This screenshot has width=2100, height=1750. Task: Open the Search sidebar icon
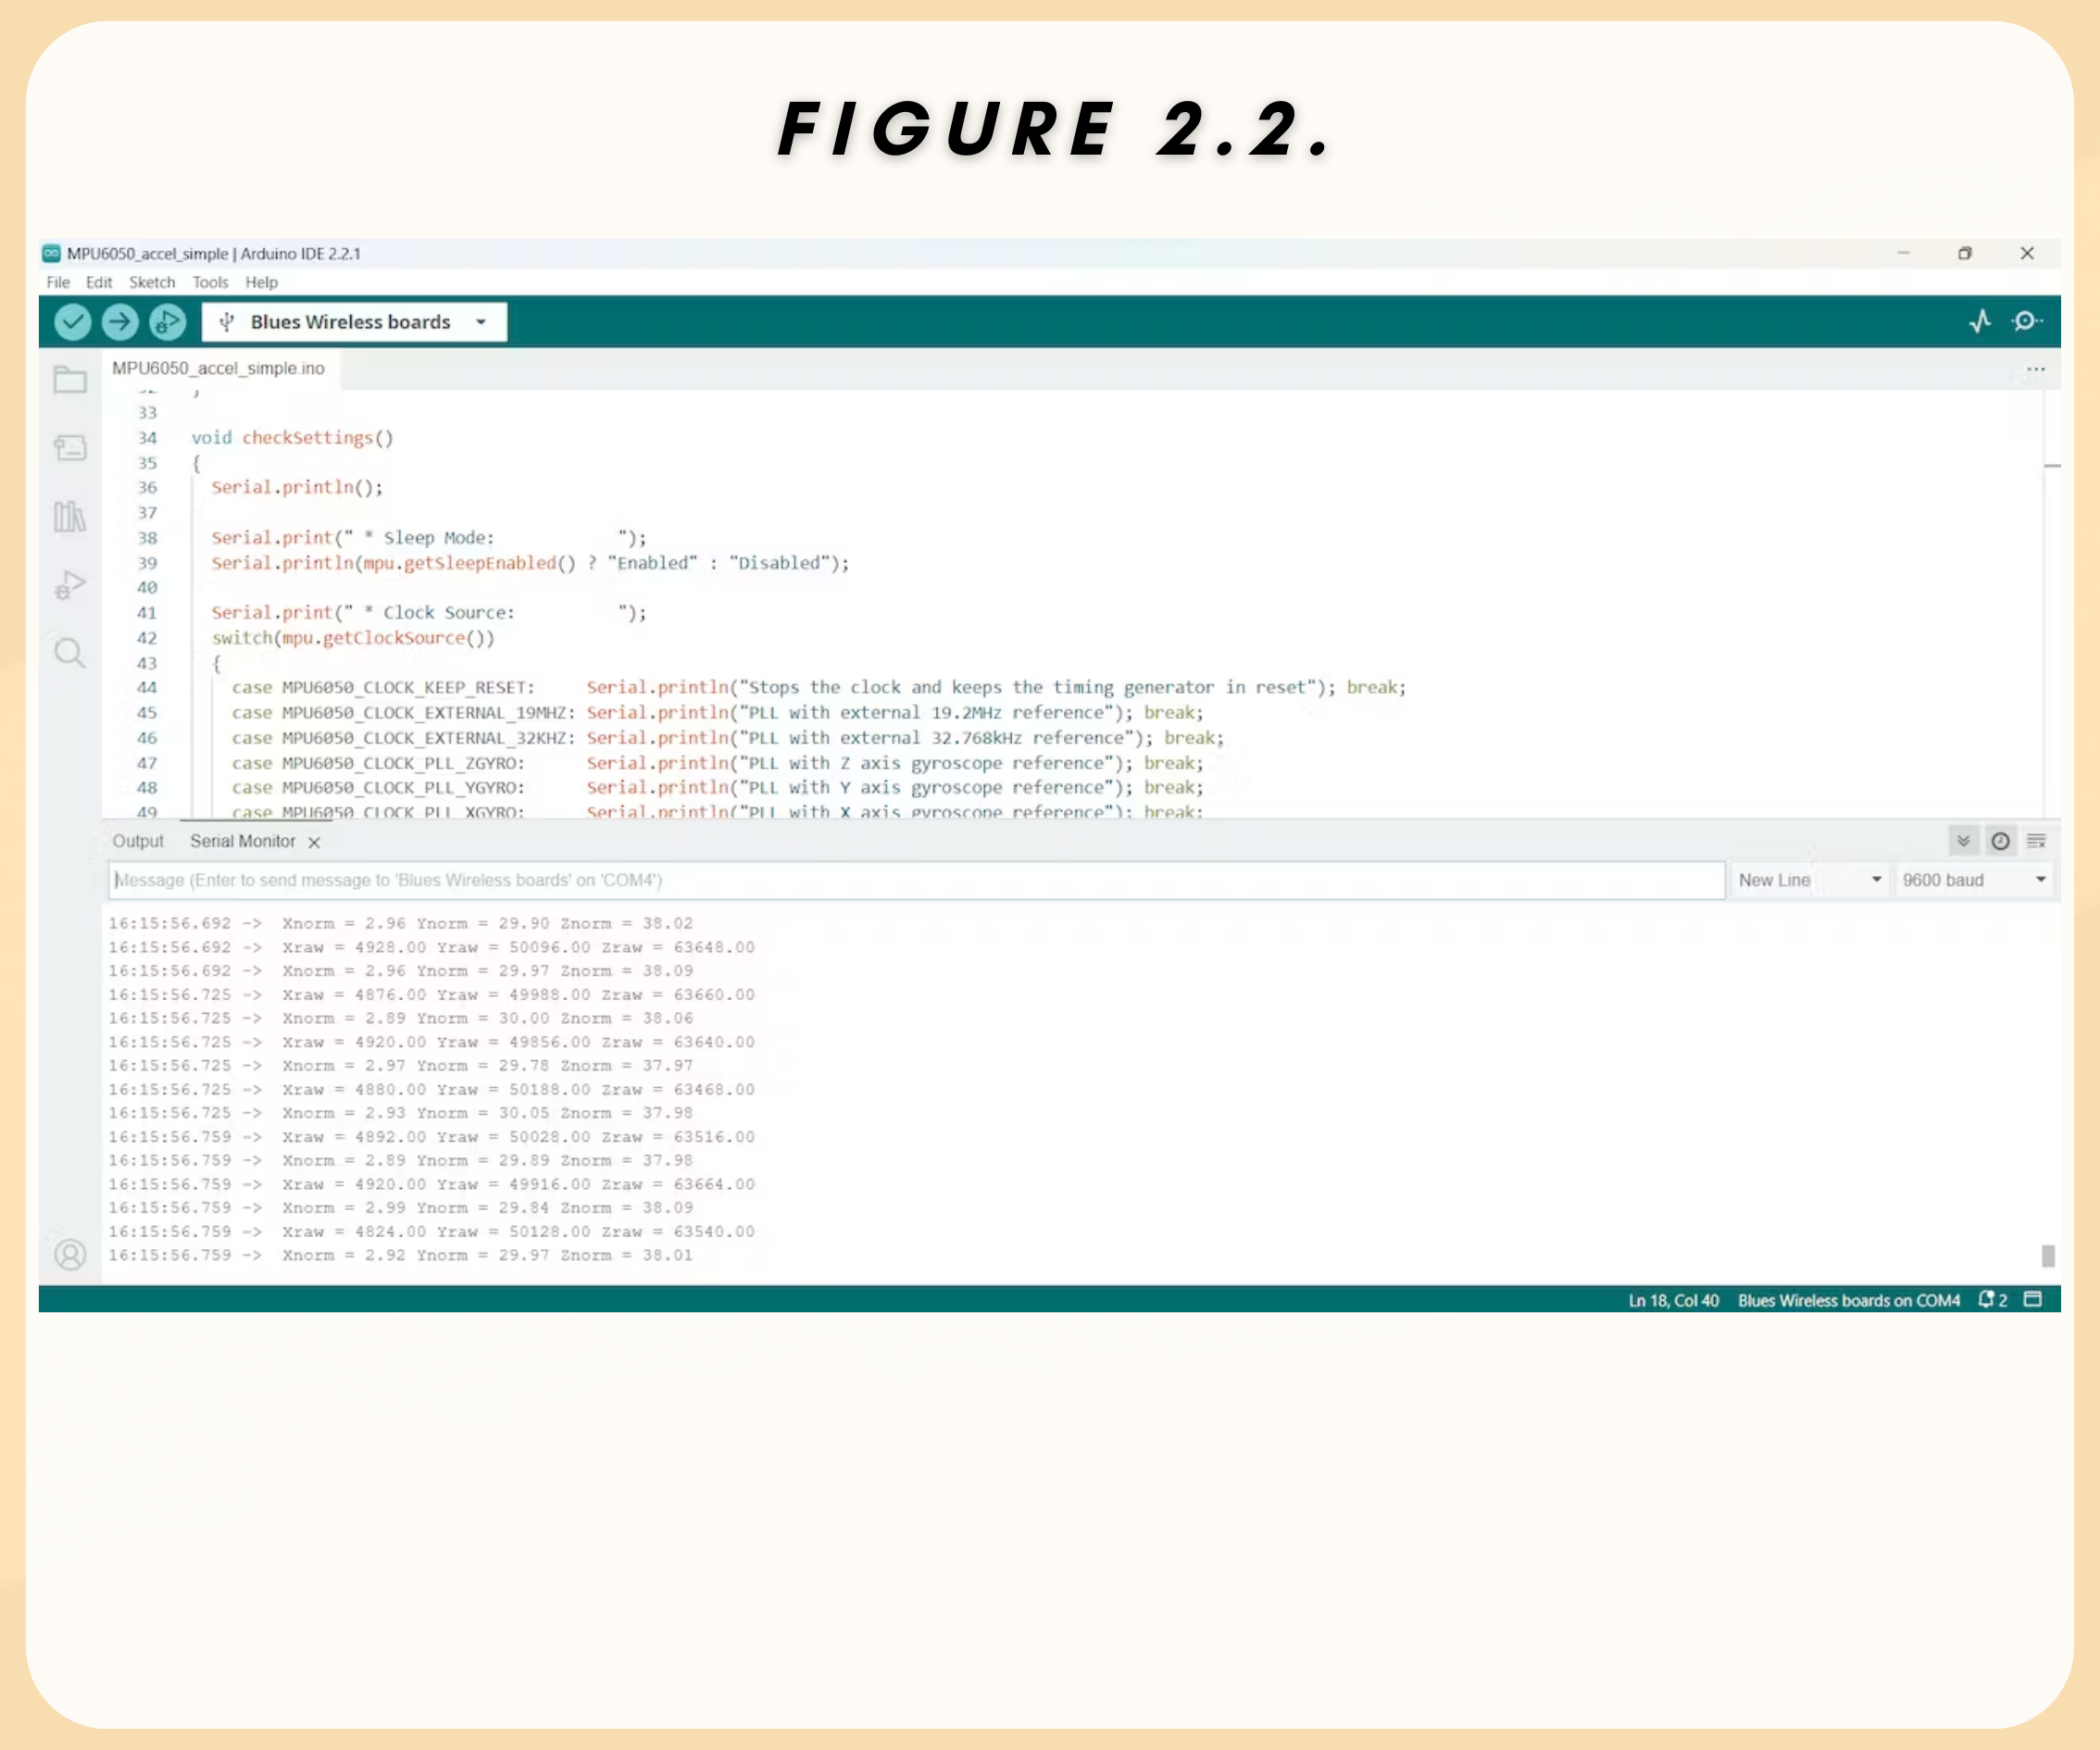pos(70,653)
